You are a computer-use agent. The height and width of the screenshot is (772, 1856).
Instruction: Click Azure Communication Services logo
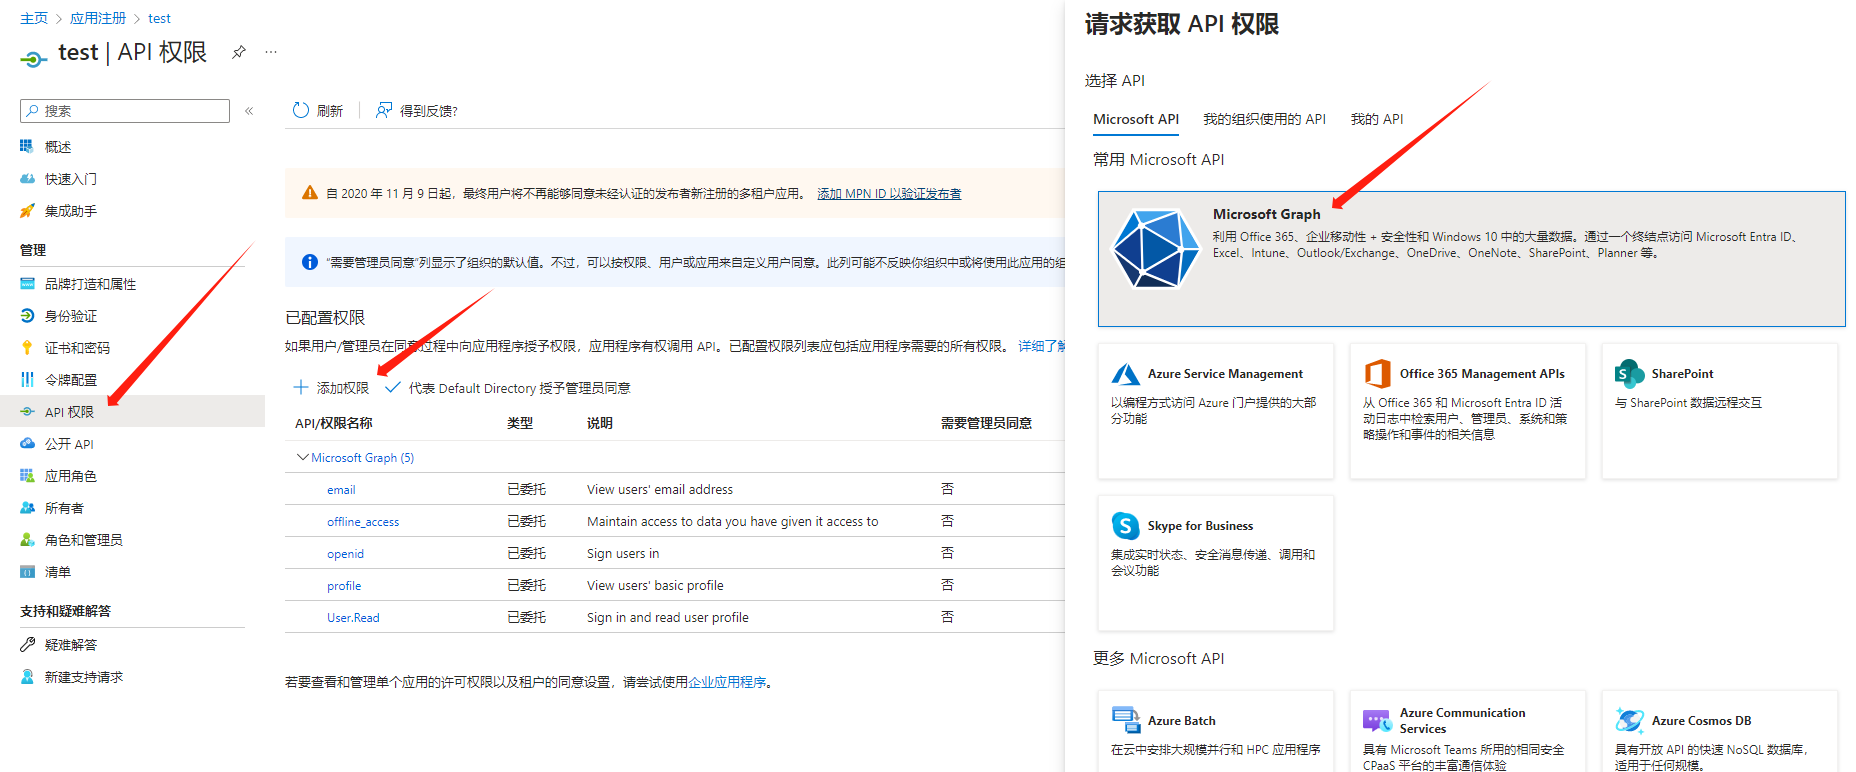click(1378, 720)
